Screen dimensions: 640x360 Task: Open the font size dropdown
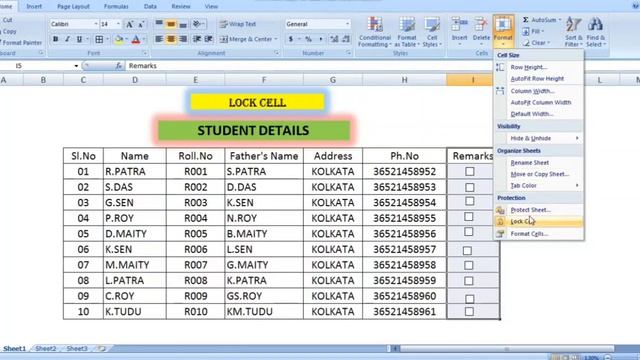click(x=118, y=24)
